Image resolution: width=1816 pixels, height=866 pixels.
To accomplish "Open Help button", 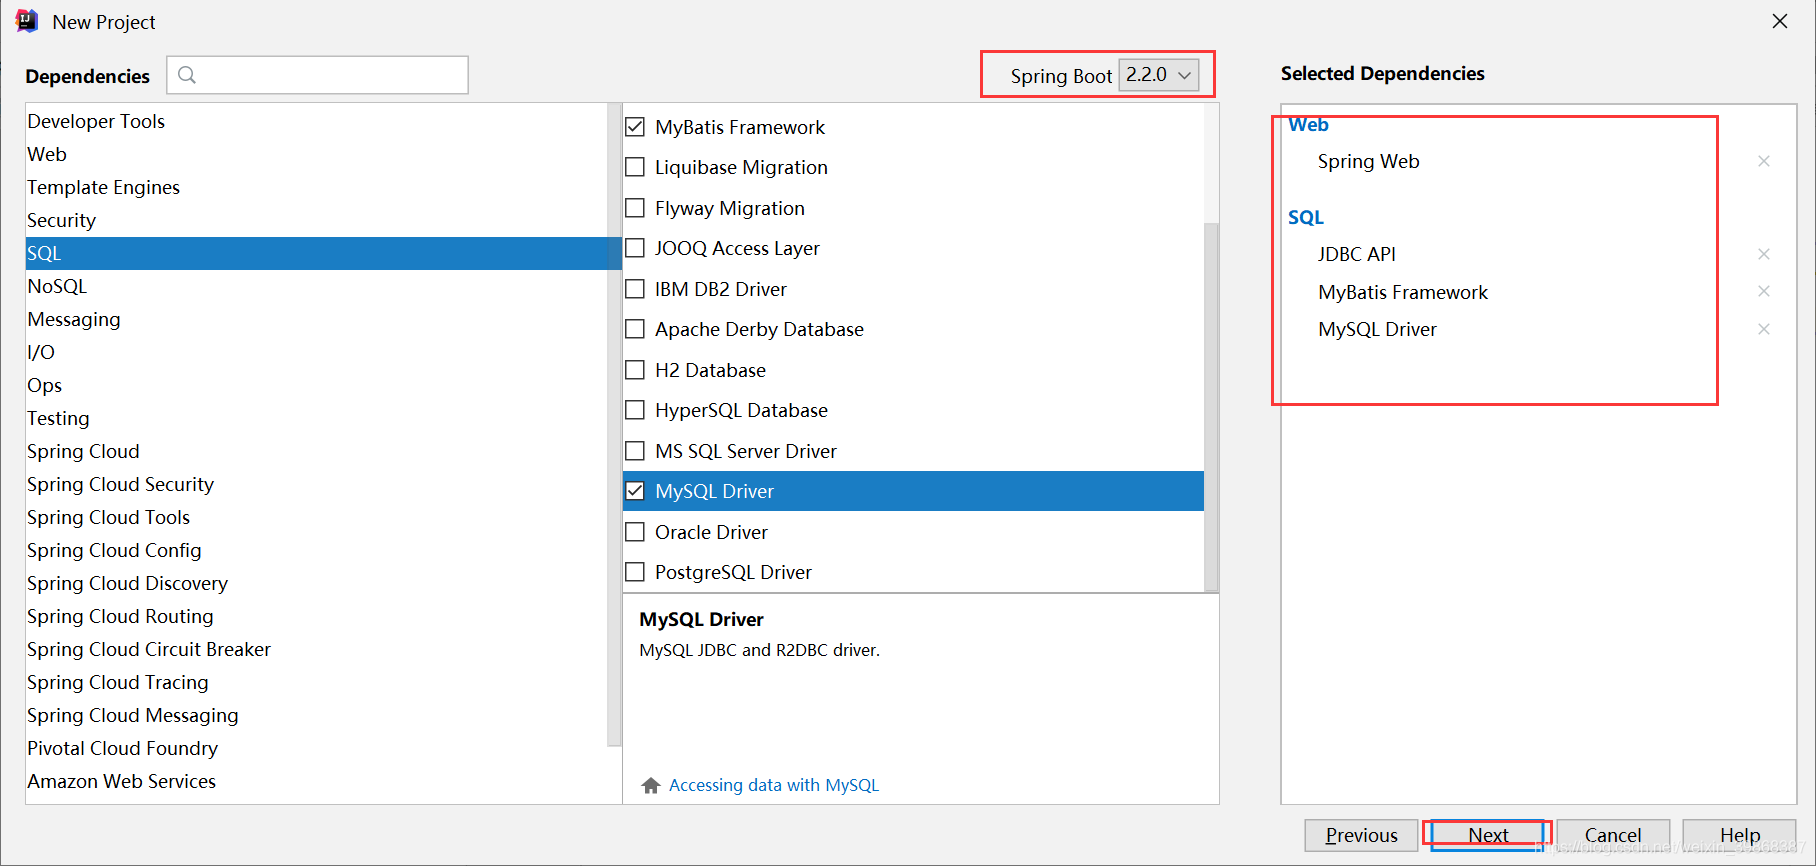I will (x=1739, y=835).
